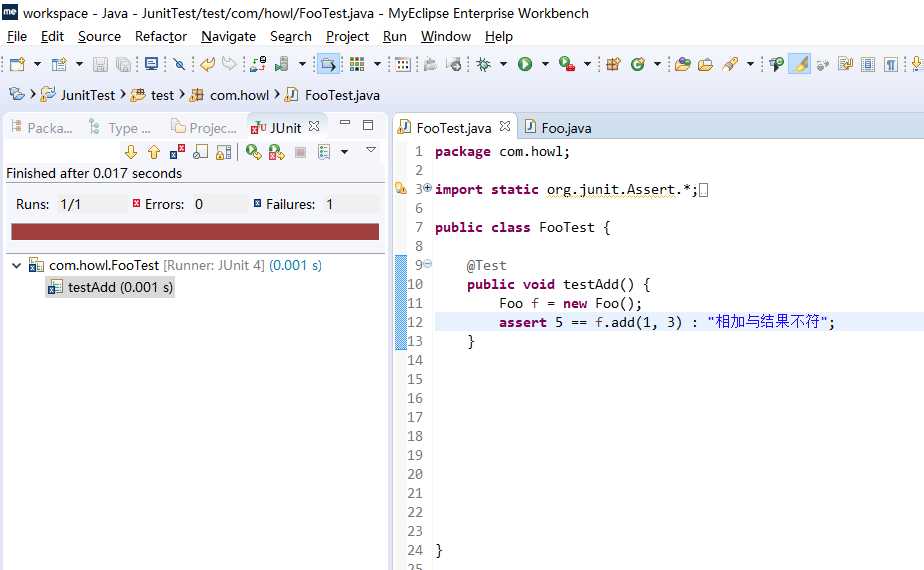Screen dimensions: 924x570
Task: Click the Search flashlight icon
Action: 731,64
